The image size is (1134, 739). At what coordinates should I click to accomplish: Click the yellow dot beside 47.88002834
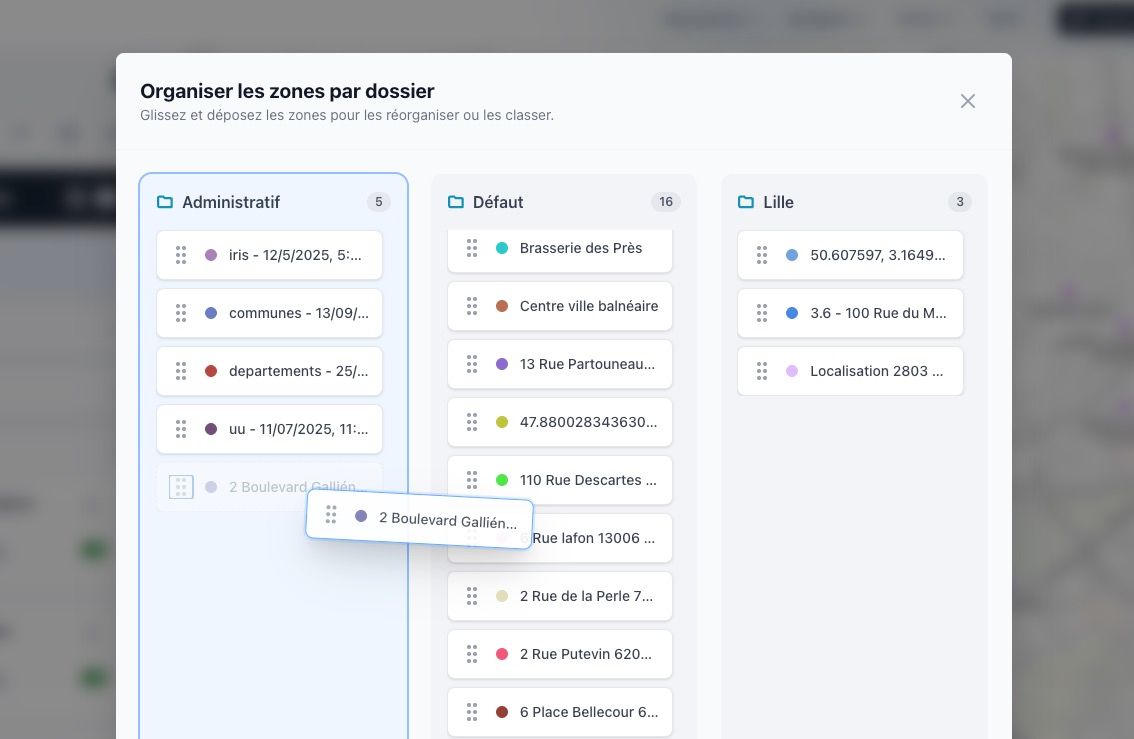point(503,422)
